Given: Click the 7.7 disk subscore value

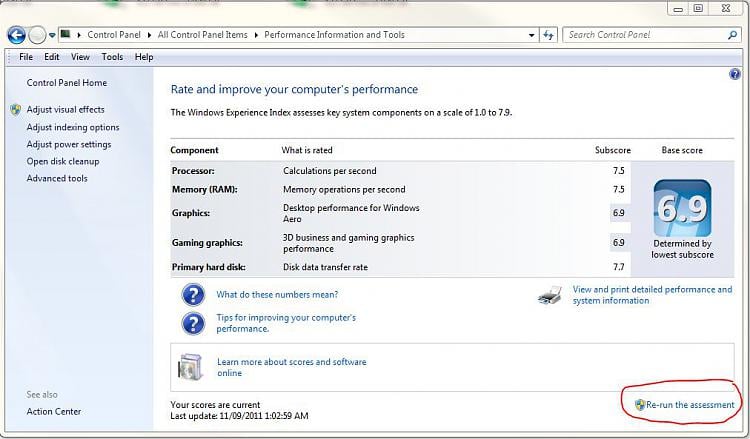Looking at the screenshot, I should (618, 267).
